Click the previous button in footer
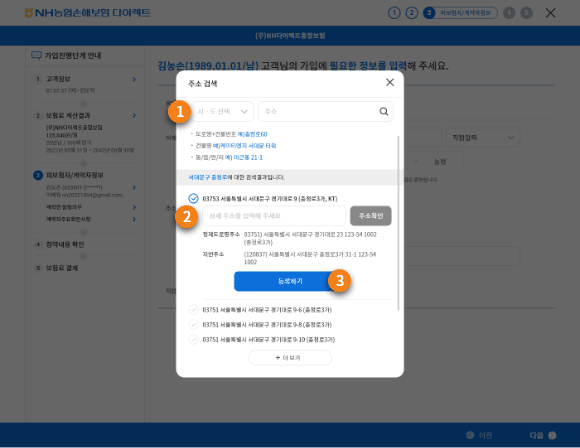Viewport: 580px width, 448px height. coord(479,435)
